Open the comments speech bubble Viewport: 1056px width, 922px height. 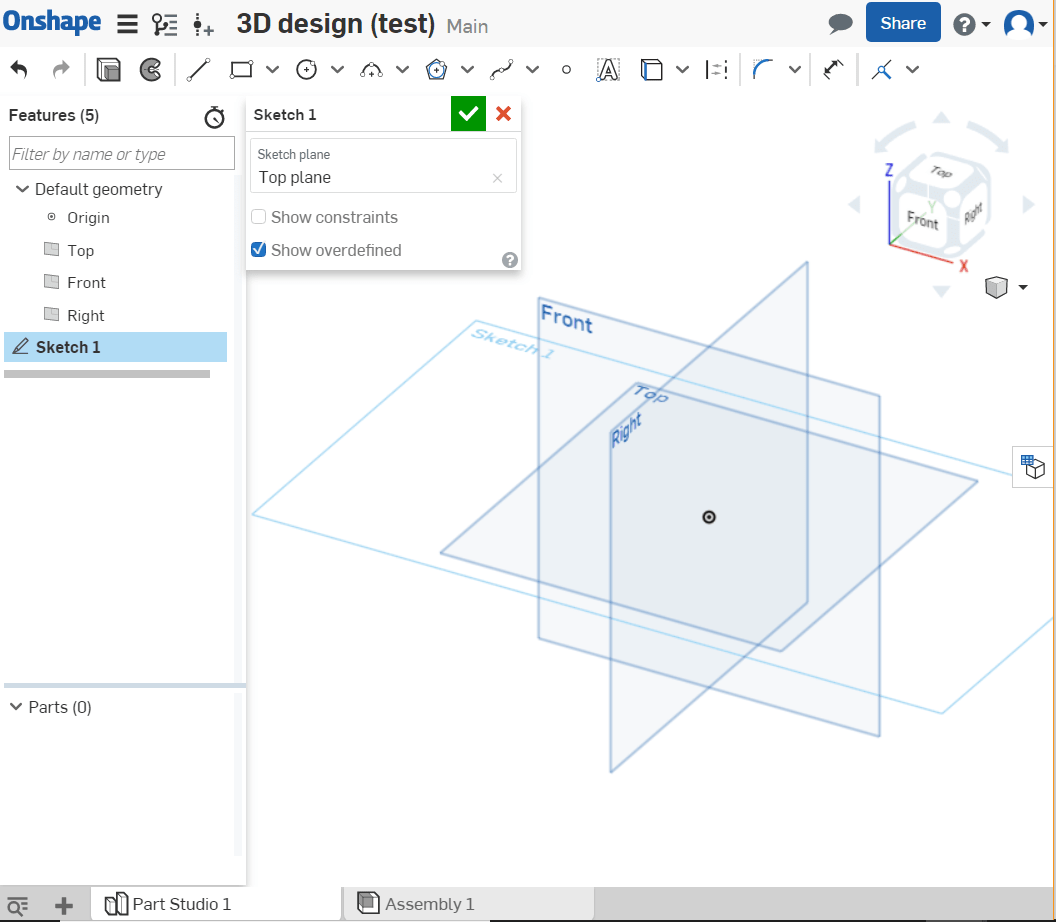pyautogui.click(x=840, y=24)
